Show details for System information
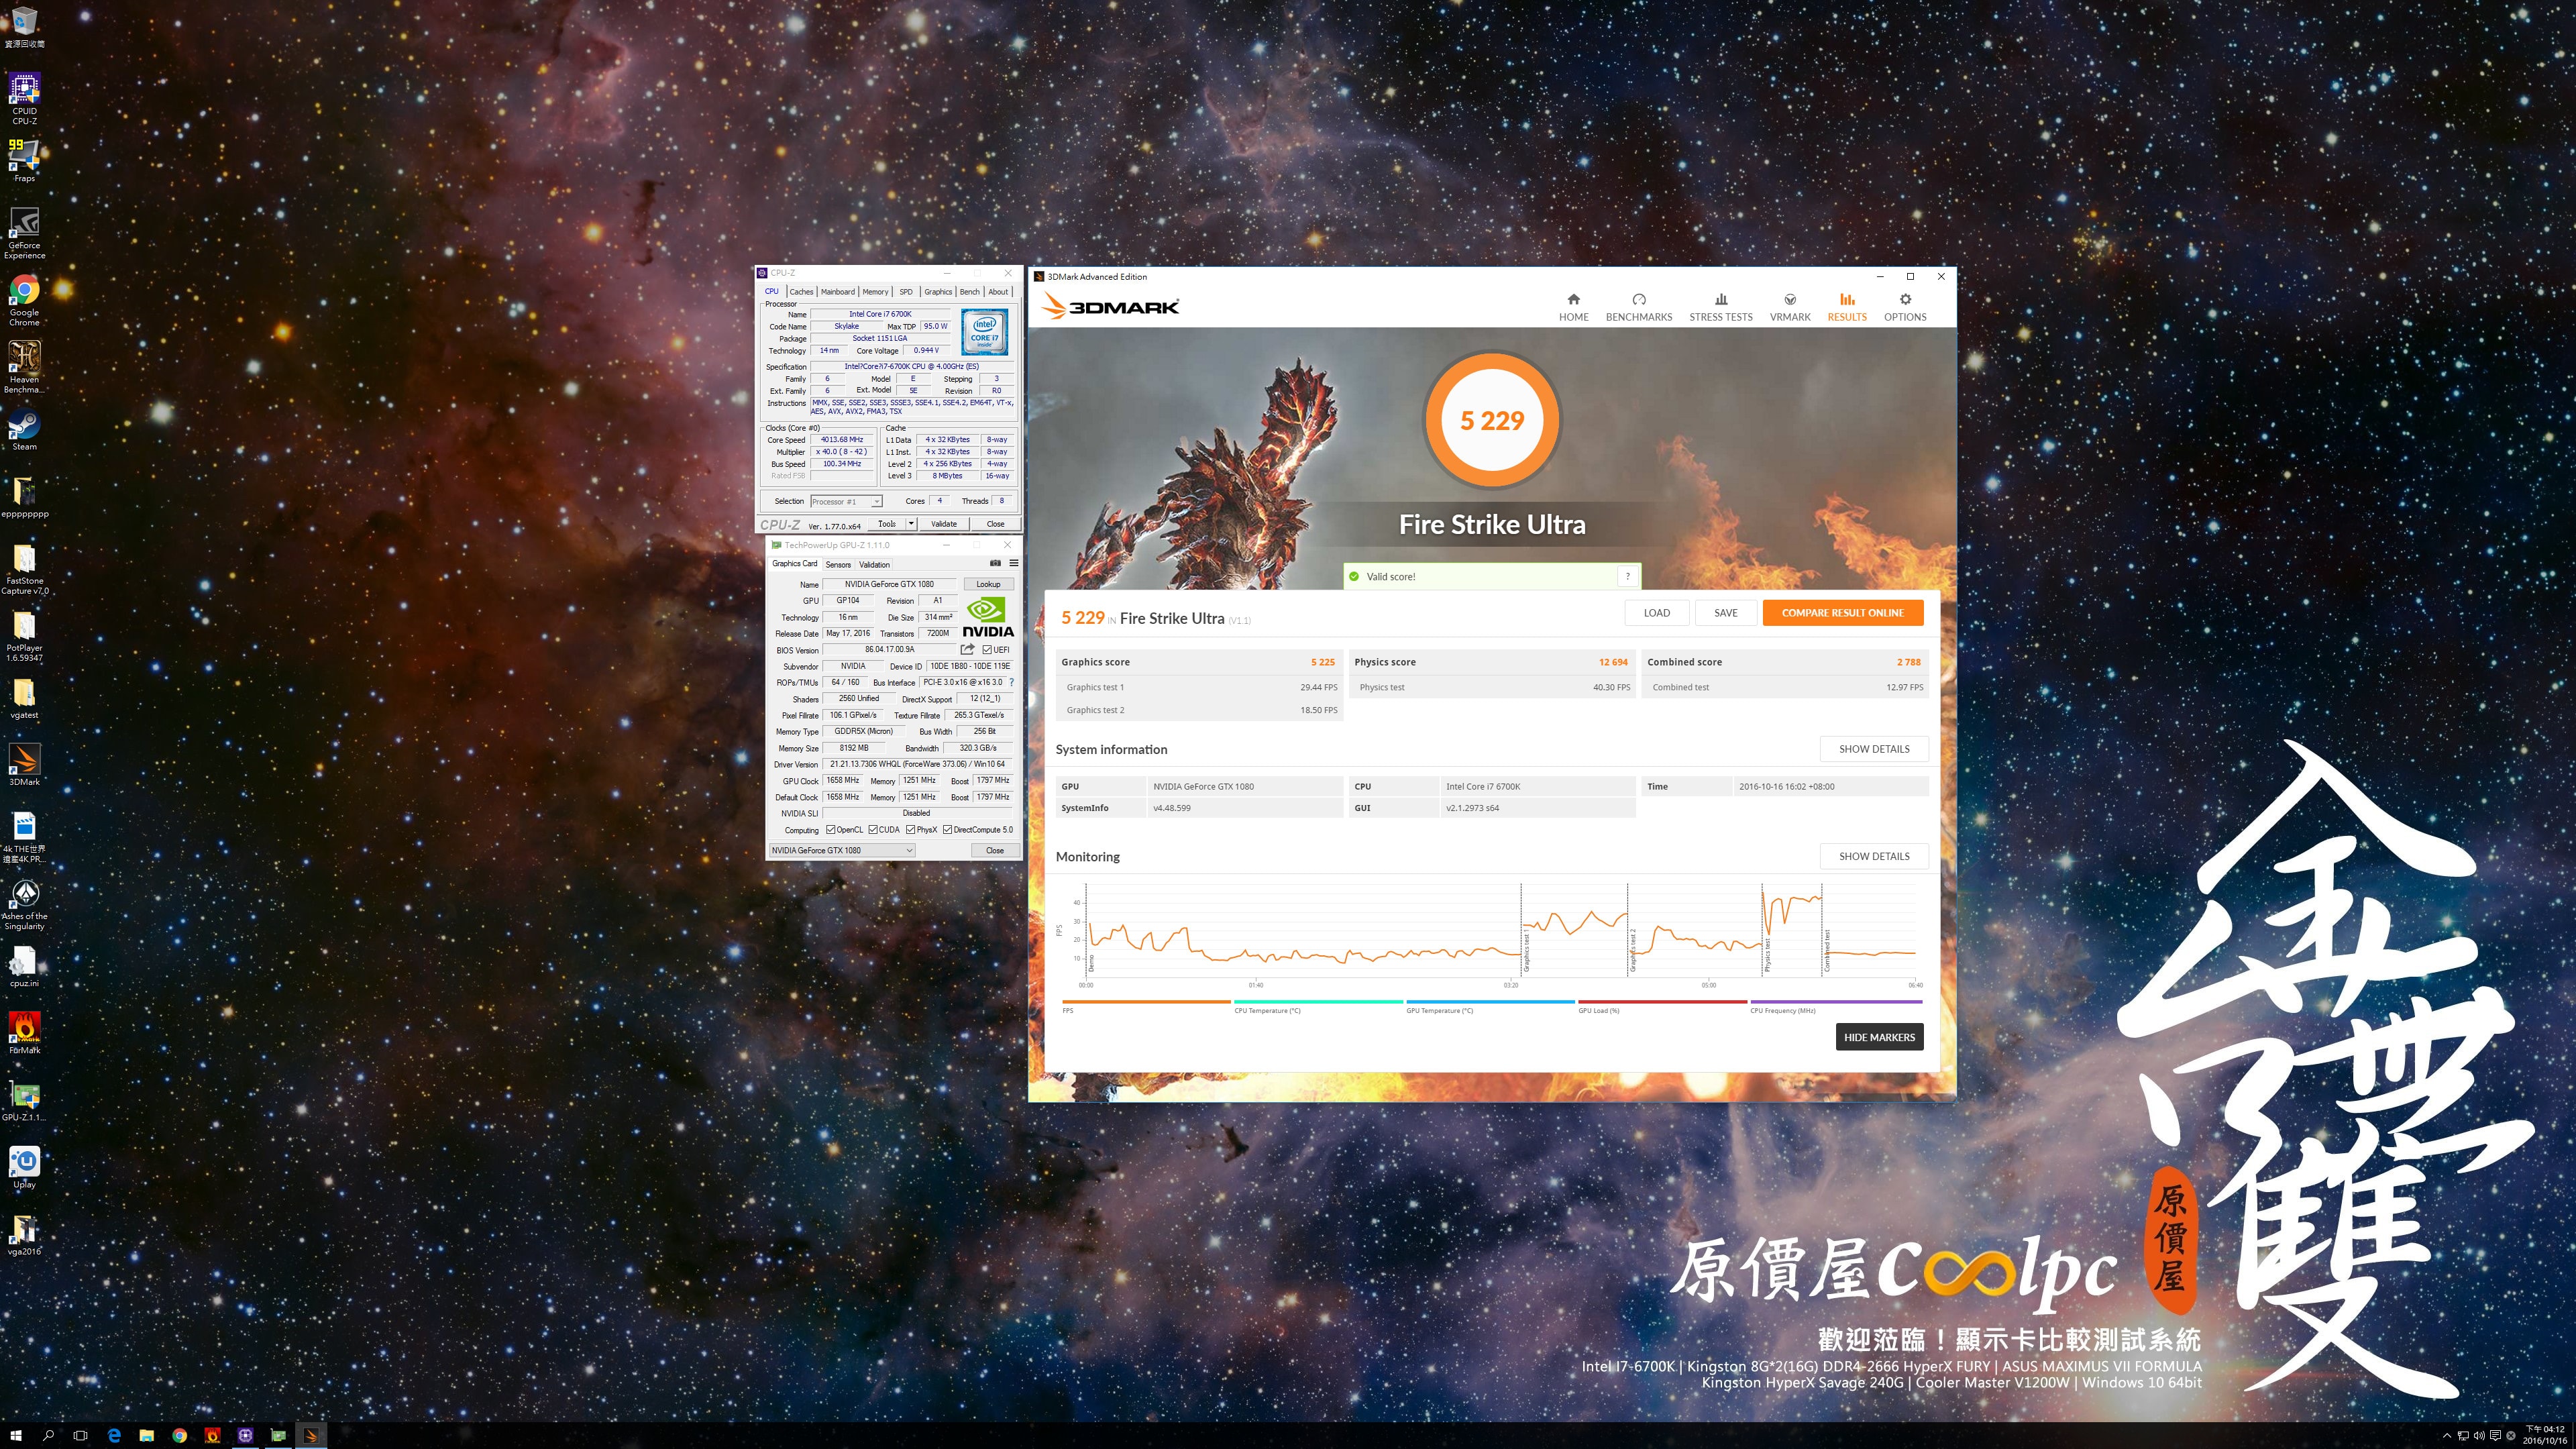This screenshot has height=1449, width=2576. (x=1873, y=749)
